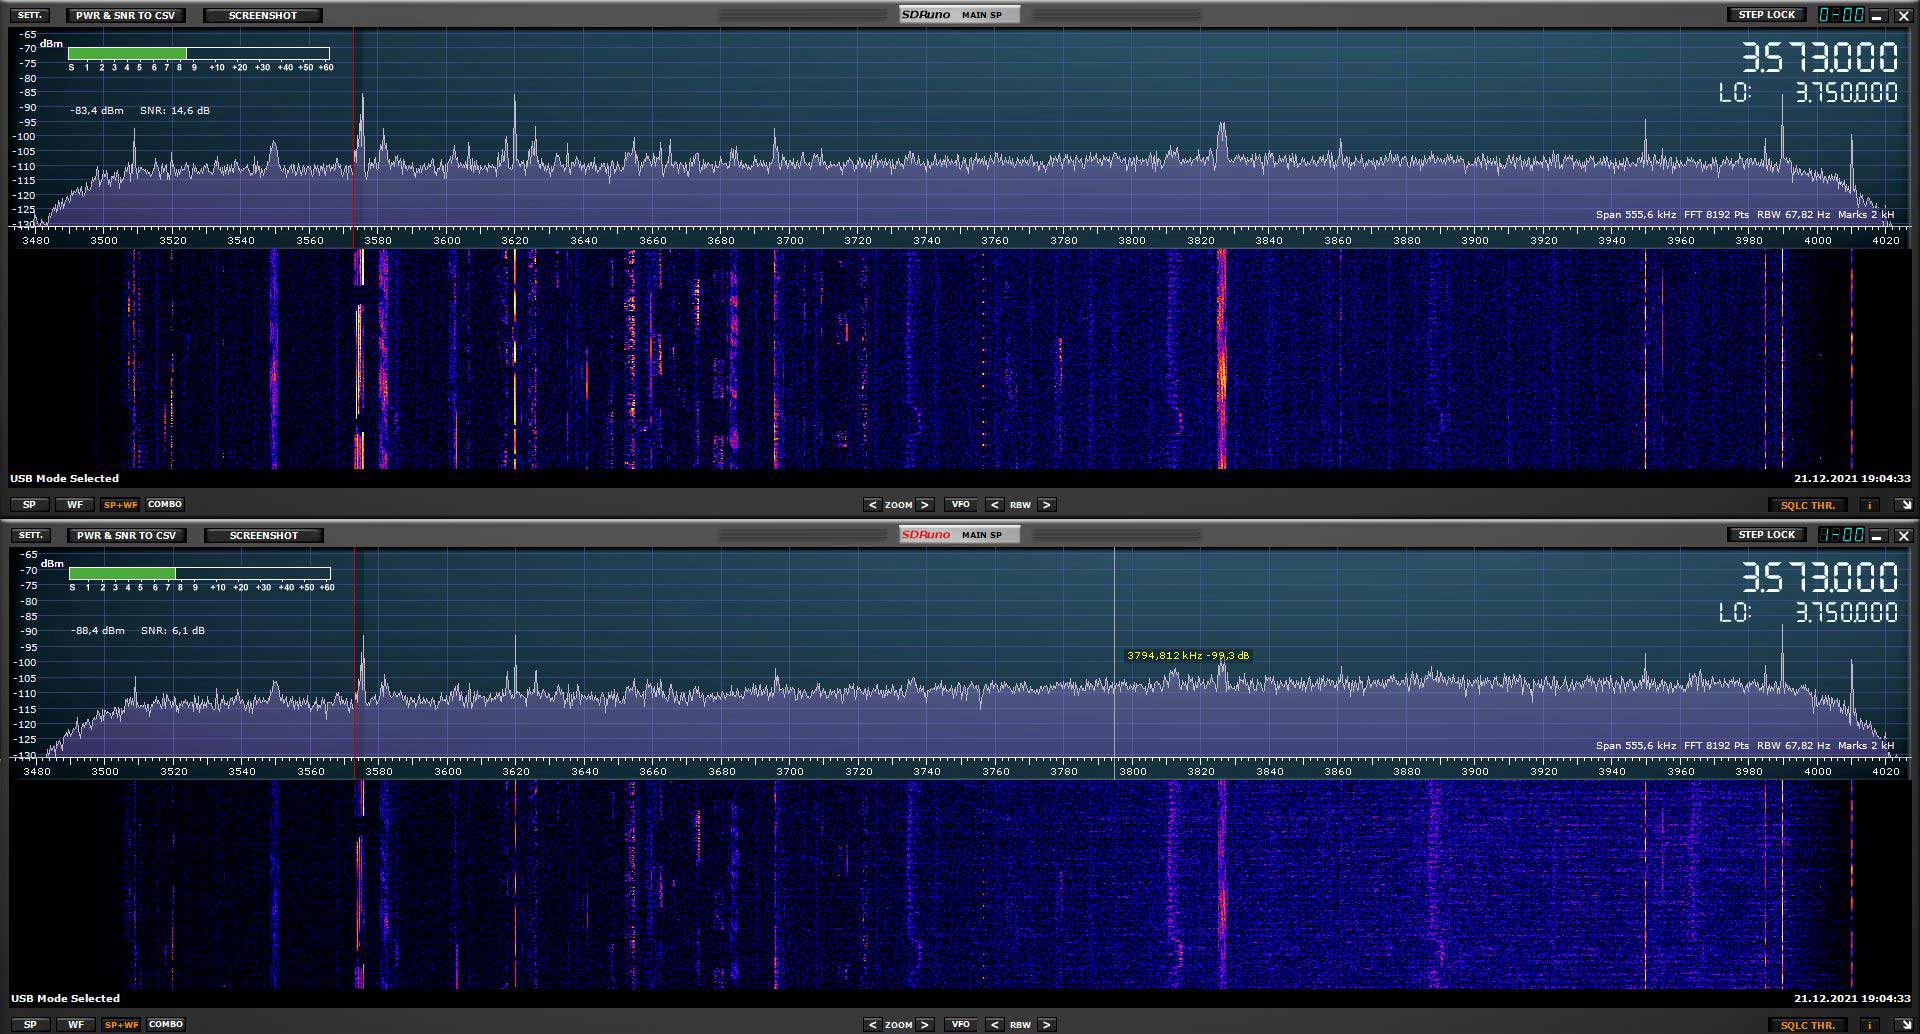Click SCREENSHOT button in top window
The image size is (1920, 1034).
(263, 15)
